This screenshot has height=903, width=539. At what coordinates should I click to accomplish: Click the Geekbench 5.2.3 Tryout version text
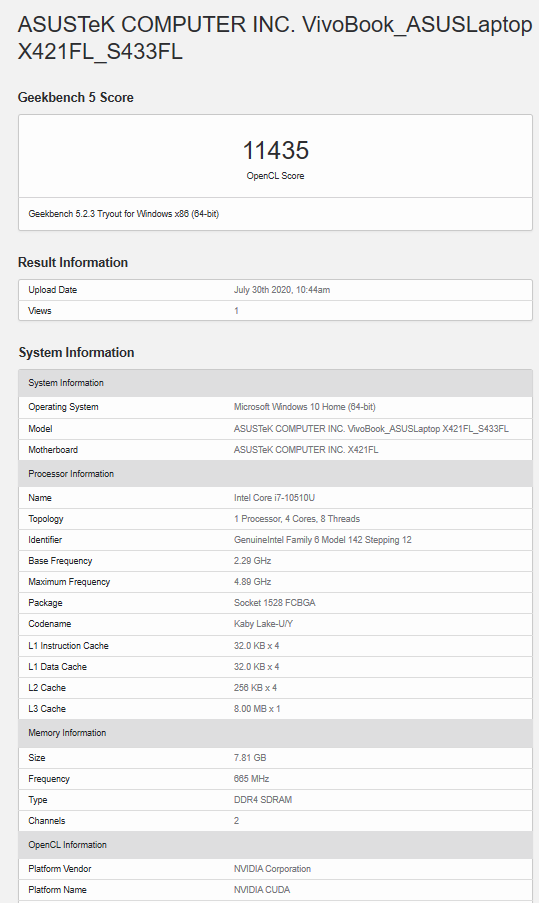point(124,214)
